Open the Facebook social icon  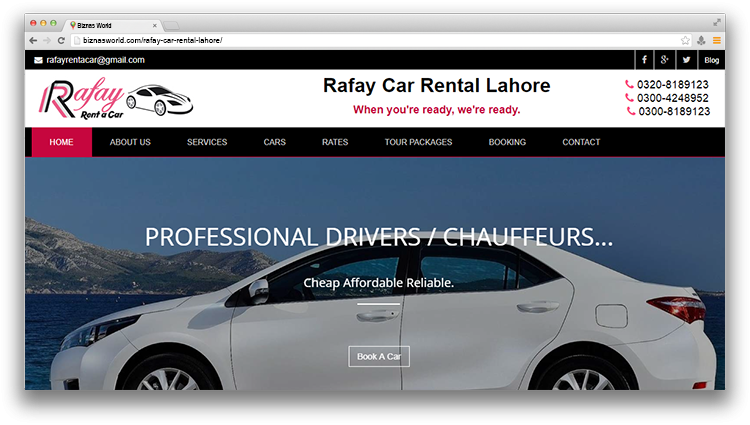coord(644,60)
